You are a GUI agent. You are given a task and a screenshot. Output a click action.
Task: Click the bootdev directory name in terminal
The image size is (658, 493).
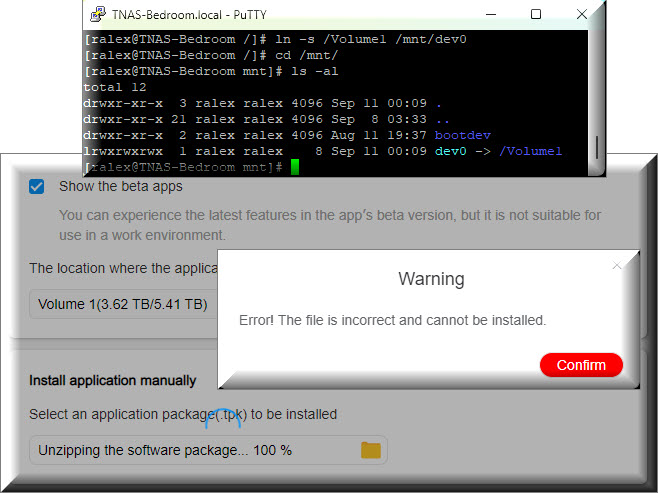[462, 135]
